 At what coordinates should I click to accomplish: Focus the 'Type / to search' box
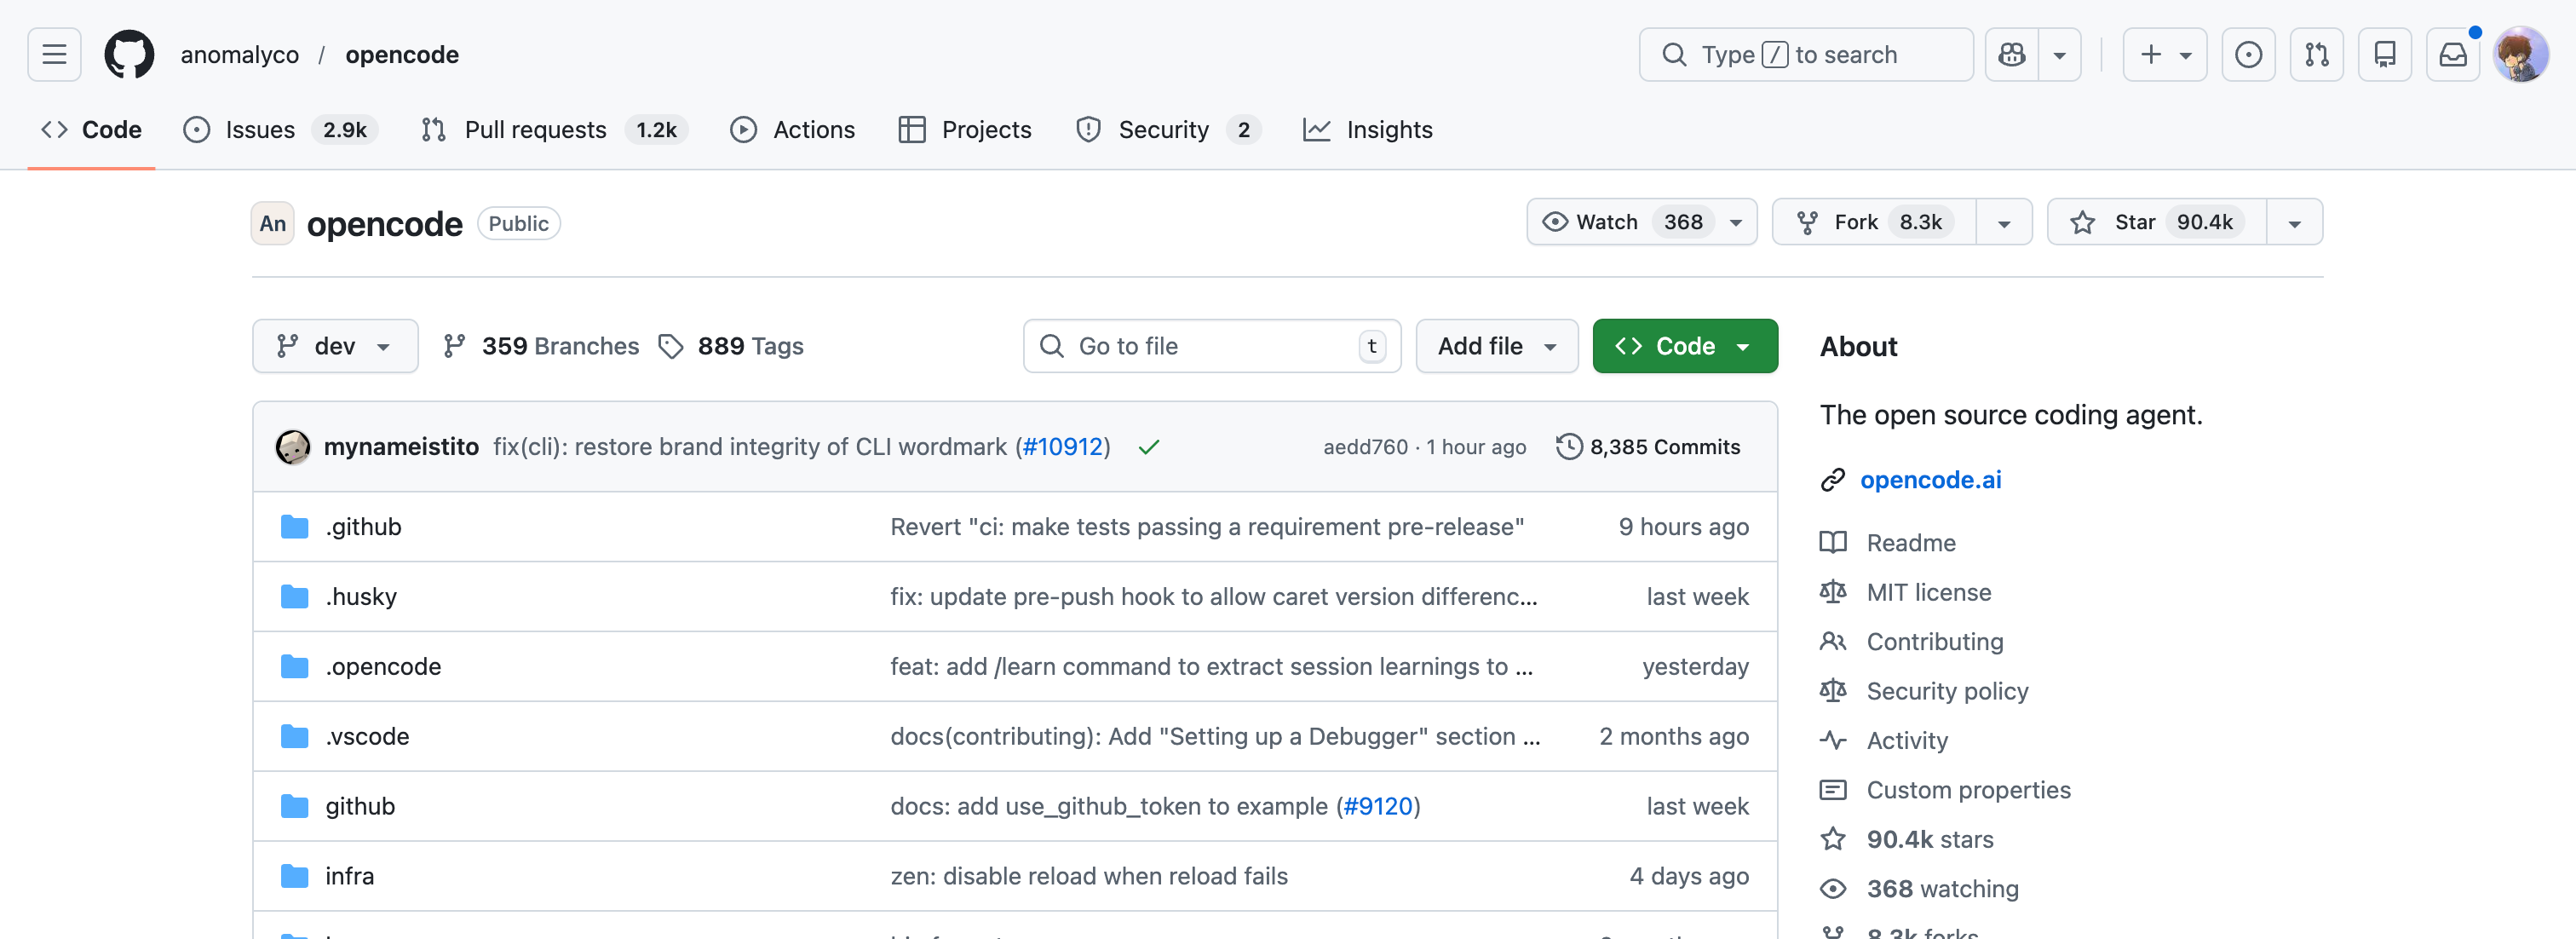pyautogui.click(x=1805, y=54)
